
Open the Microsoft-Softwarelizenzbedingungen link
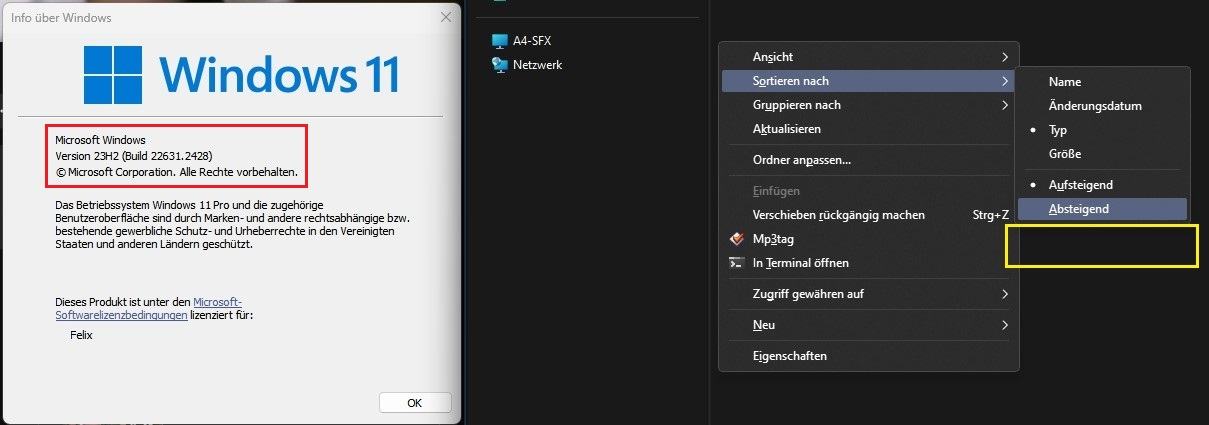click(149, 308)
